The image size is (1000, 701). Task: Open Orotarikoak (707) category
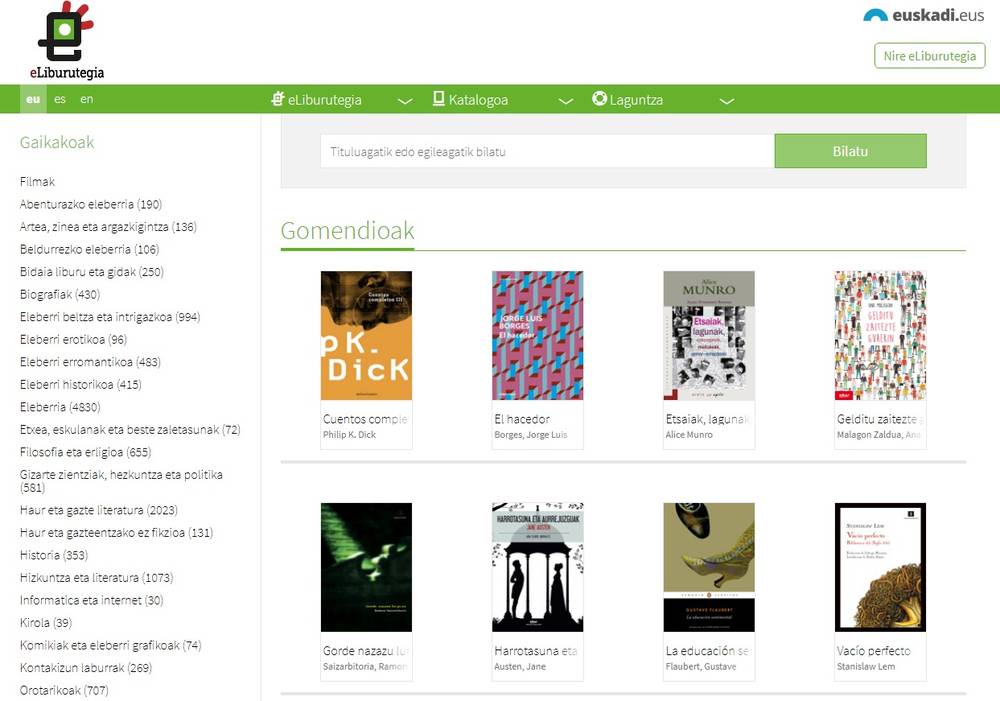[x=64, y=690]
